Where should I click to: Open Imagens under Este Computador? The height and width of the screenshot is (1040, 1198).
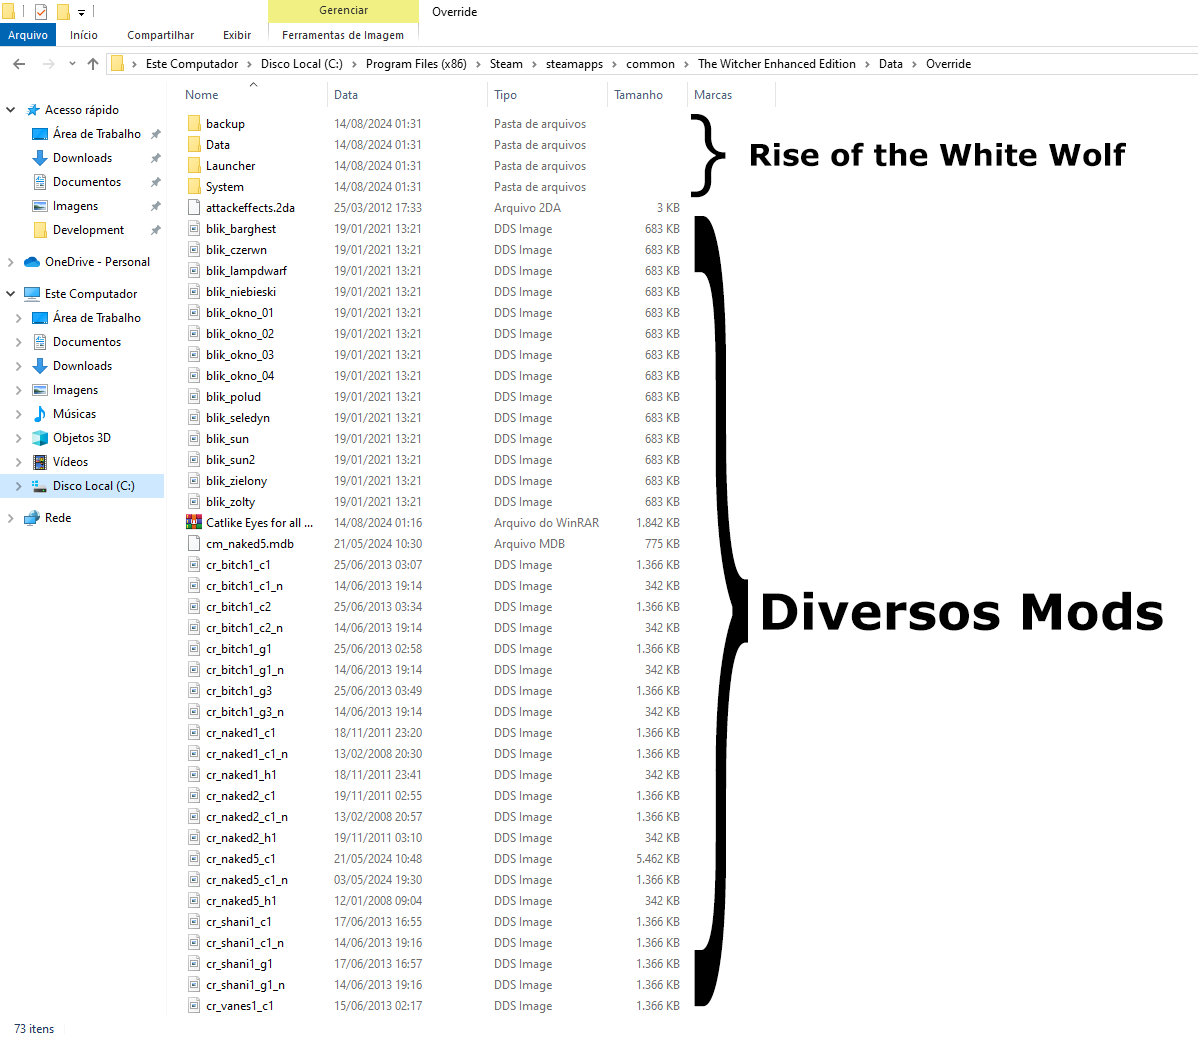tap(75, 390)
